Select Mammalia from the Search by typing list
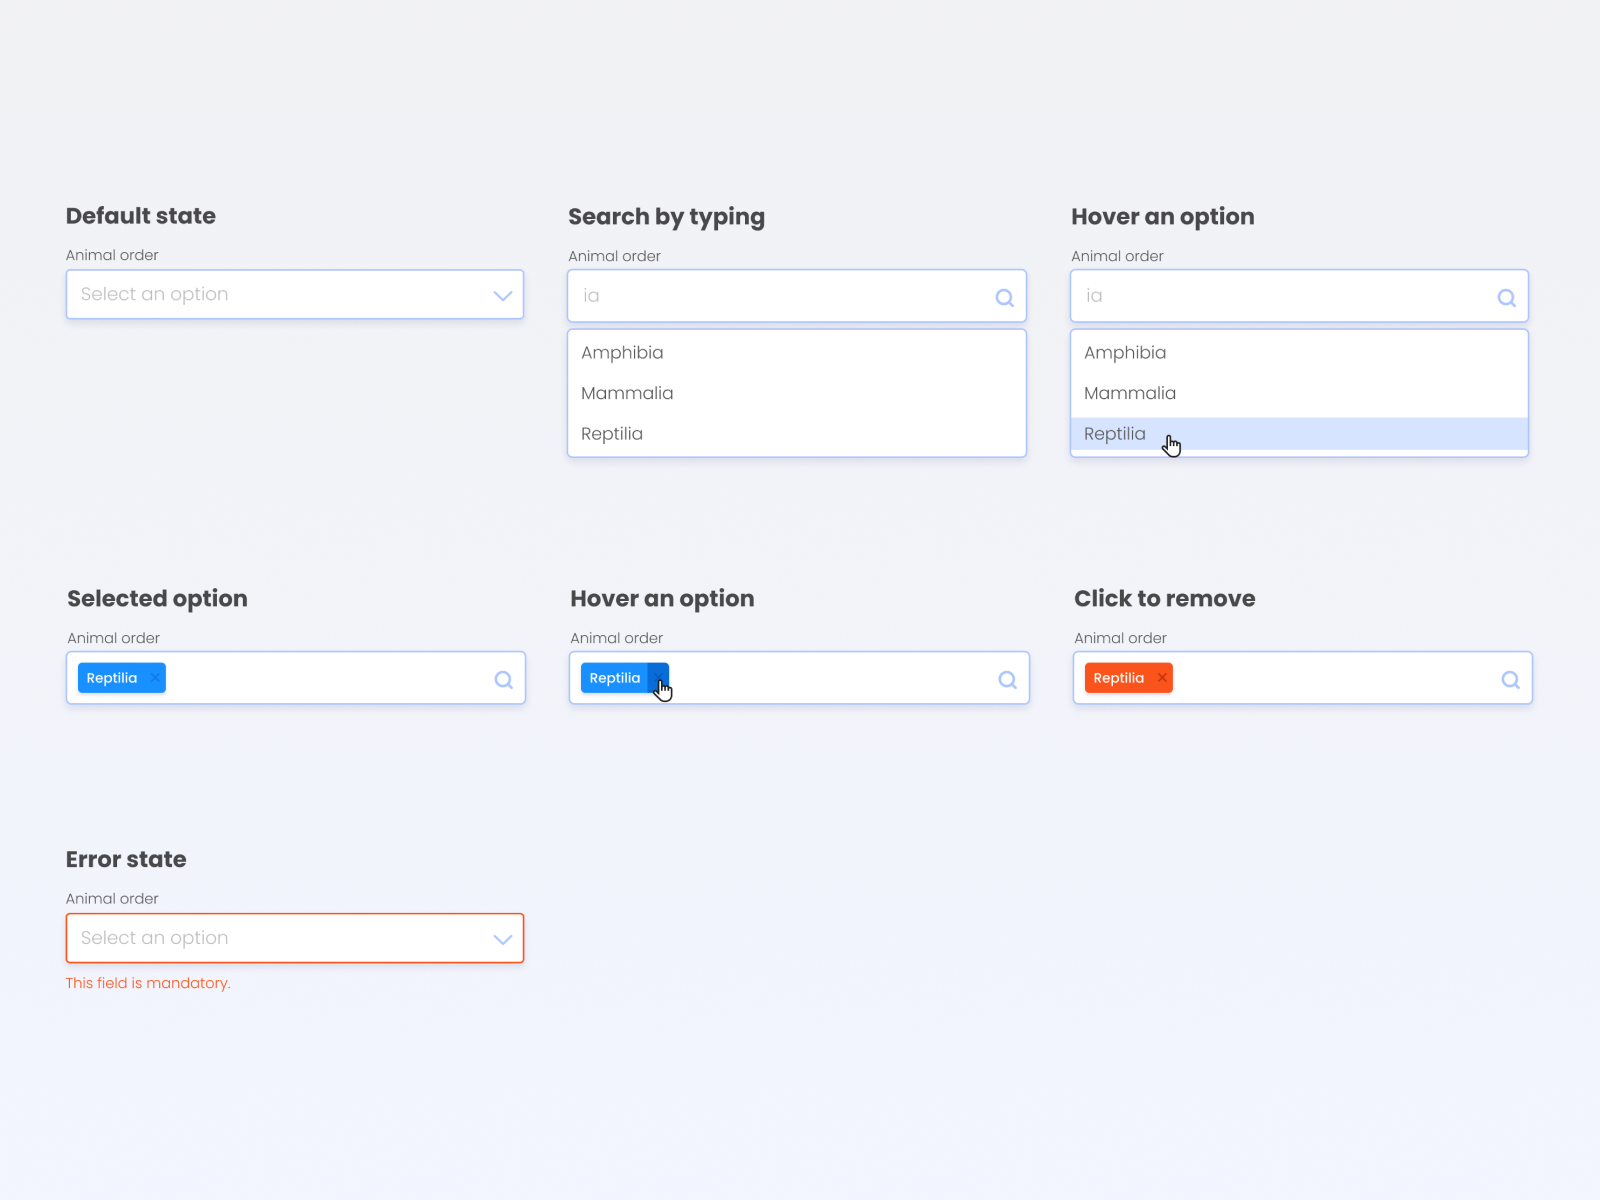 point(627,393)
